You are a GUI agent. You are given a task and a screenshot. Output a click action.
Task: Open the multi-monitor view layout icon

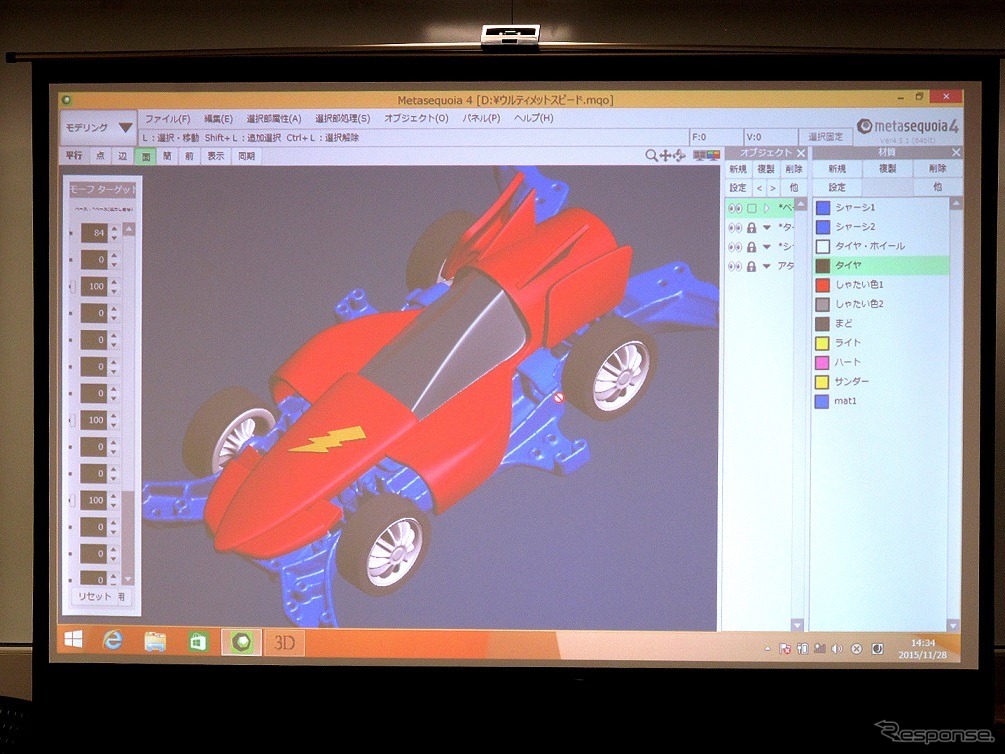click(x=707, y=155)
